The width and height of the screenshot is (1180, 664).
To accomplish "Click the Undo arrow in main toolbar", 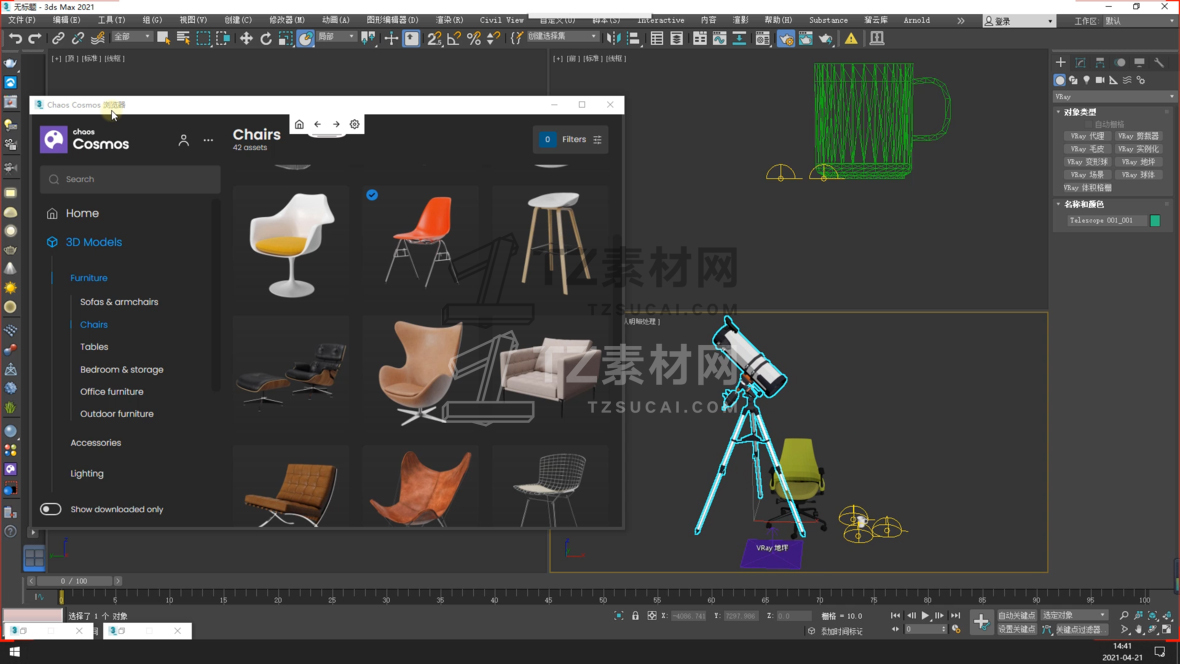I will tap(15, 38).
